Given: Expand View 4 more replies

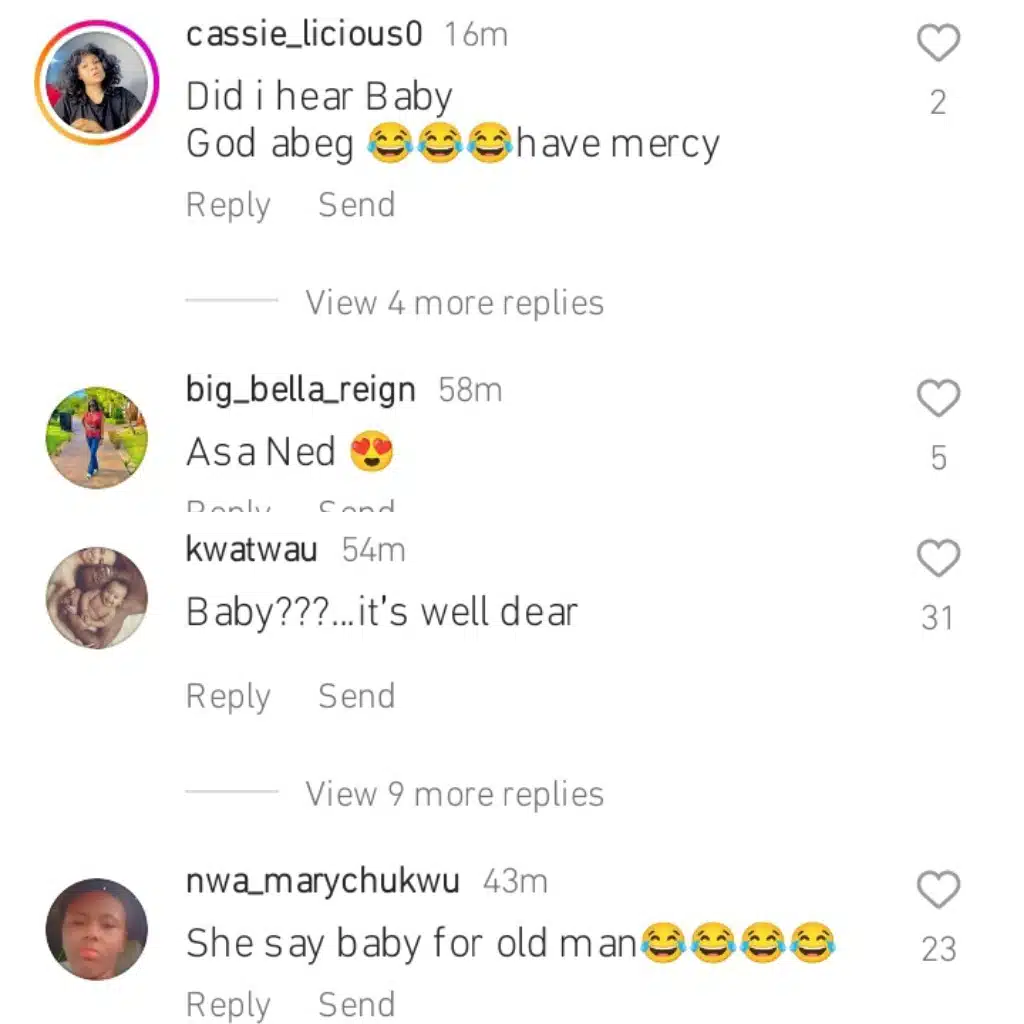Looking at the screenshot, I should 454,302.
